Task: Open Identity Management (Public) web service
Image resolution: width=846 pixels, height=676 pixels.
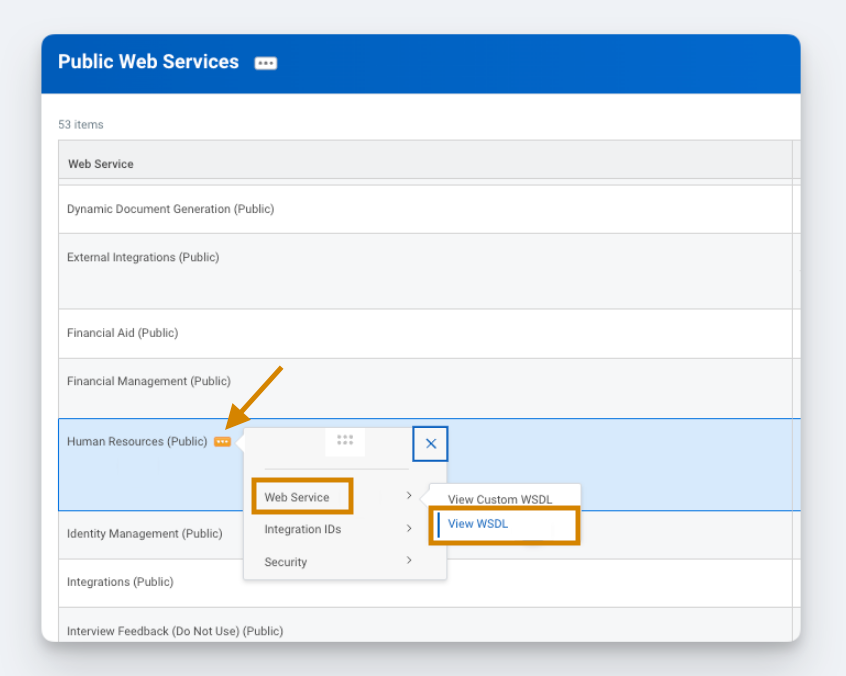Action: [144, 534]
